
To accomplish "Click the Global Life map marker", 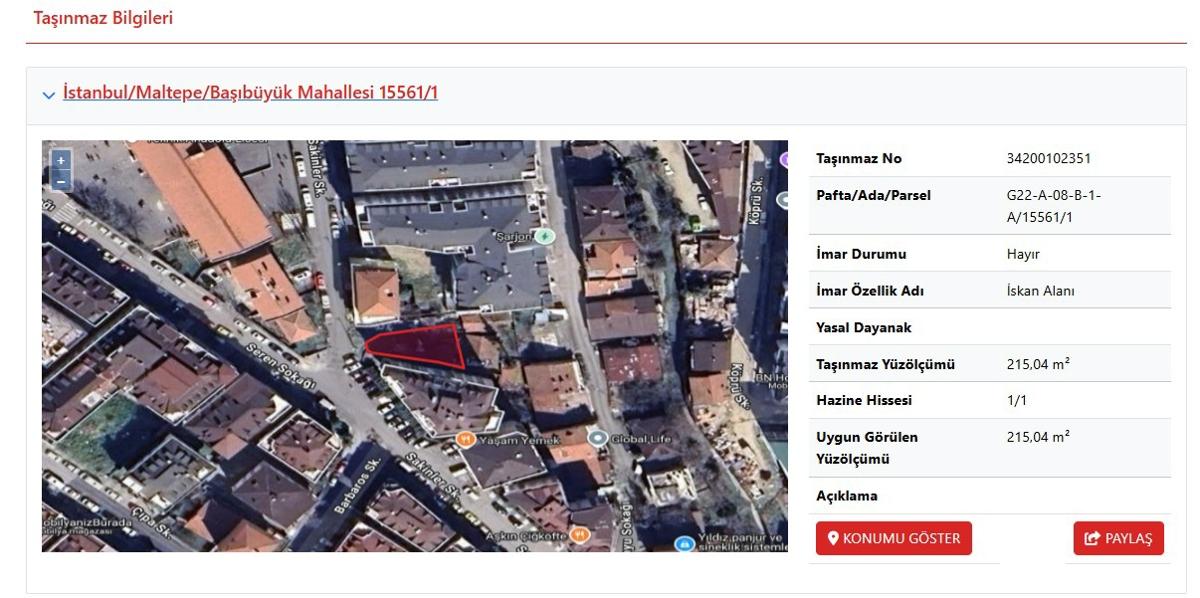I will pos(598,438).
